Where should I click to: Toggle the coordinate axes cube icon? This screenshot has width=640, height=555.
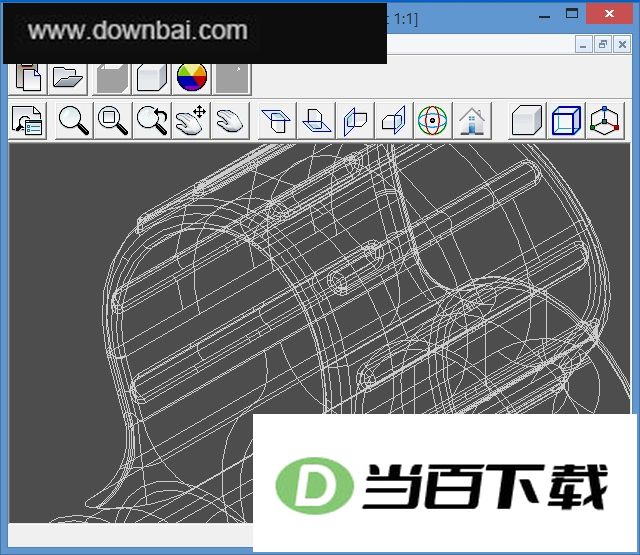click(605, 121)
